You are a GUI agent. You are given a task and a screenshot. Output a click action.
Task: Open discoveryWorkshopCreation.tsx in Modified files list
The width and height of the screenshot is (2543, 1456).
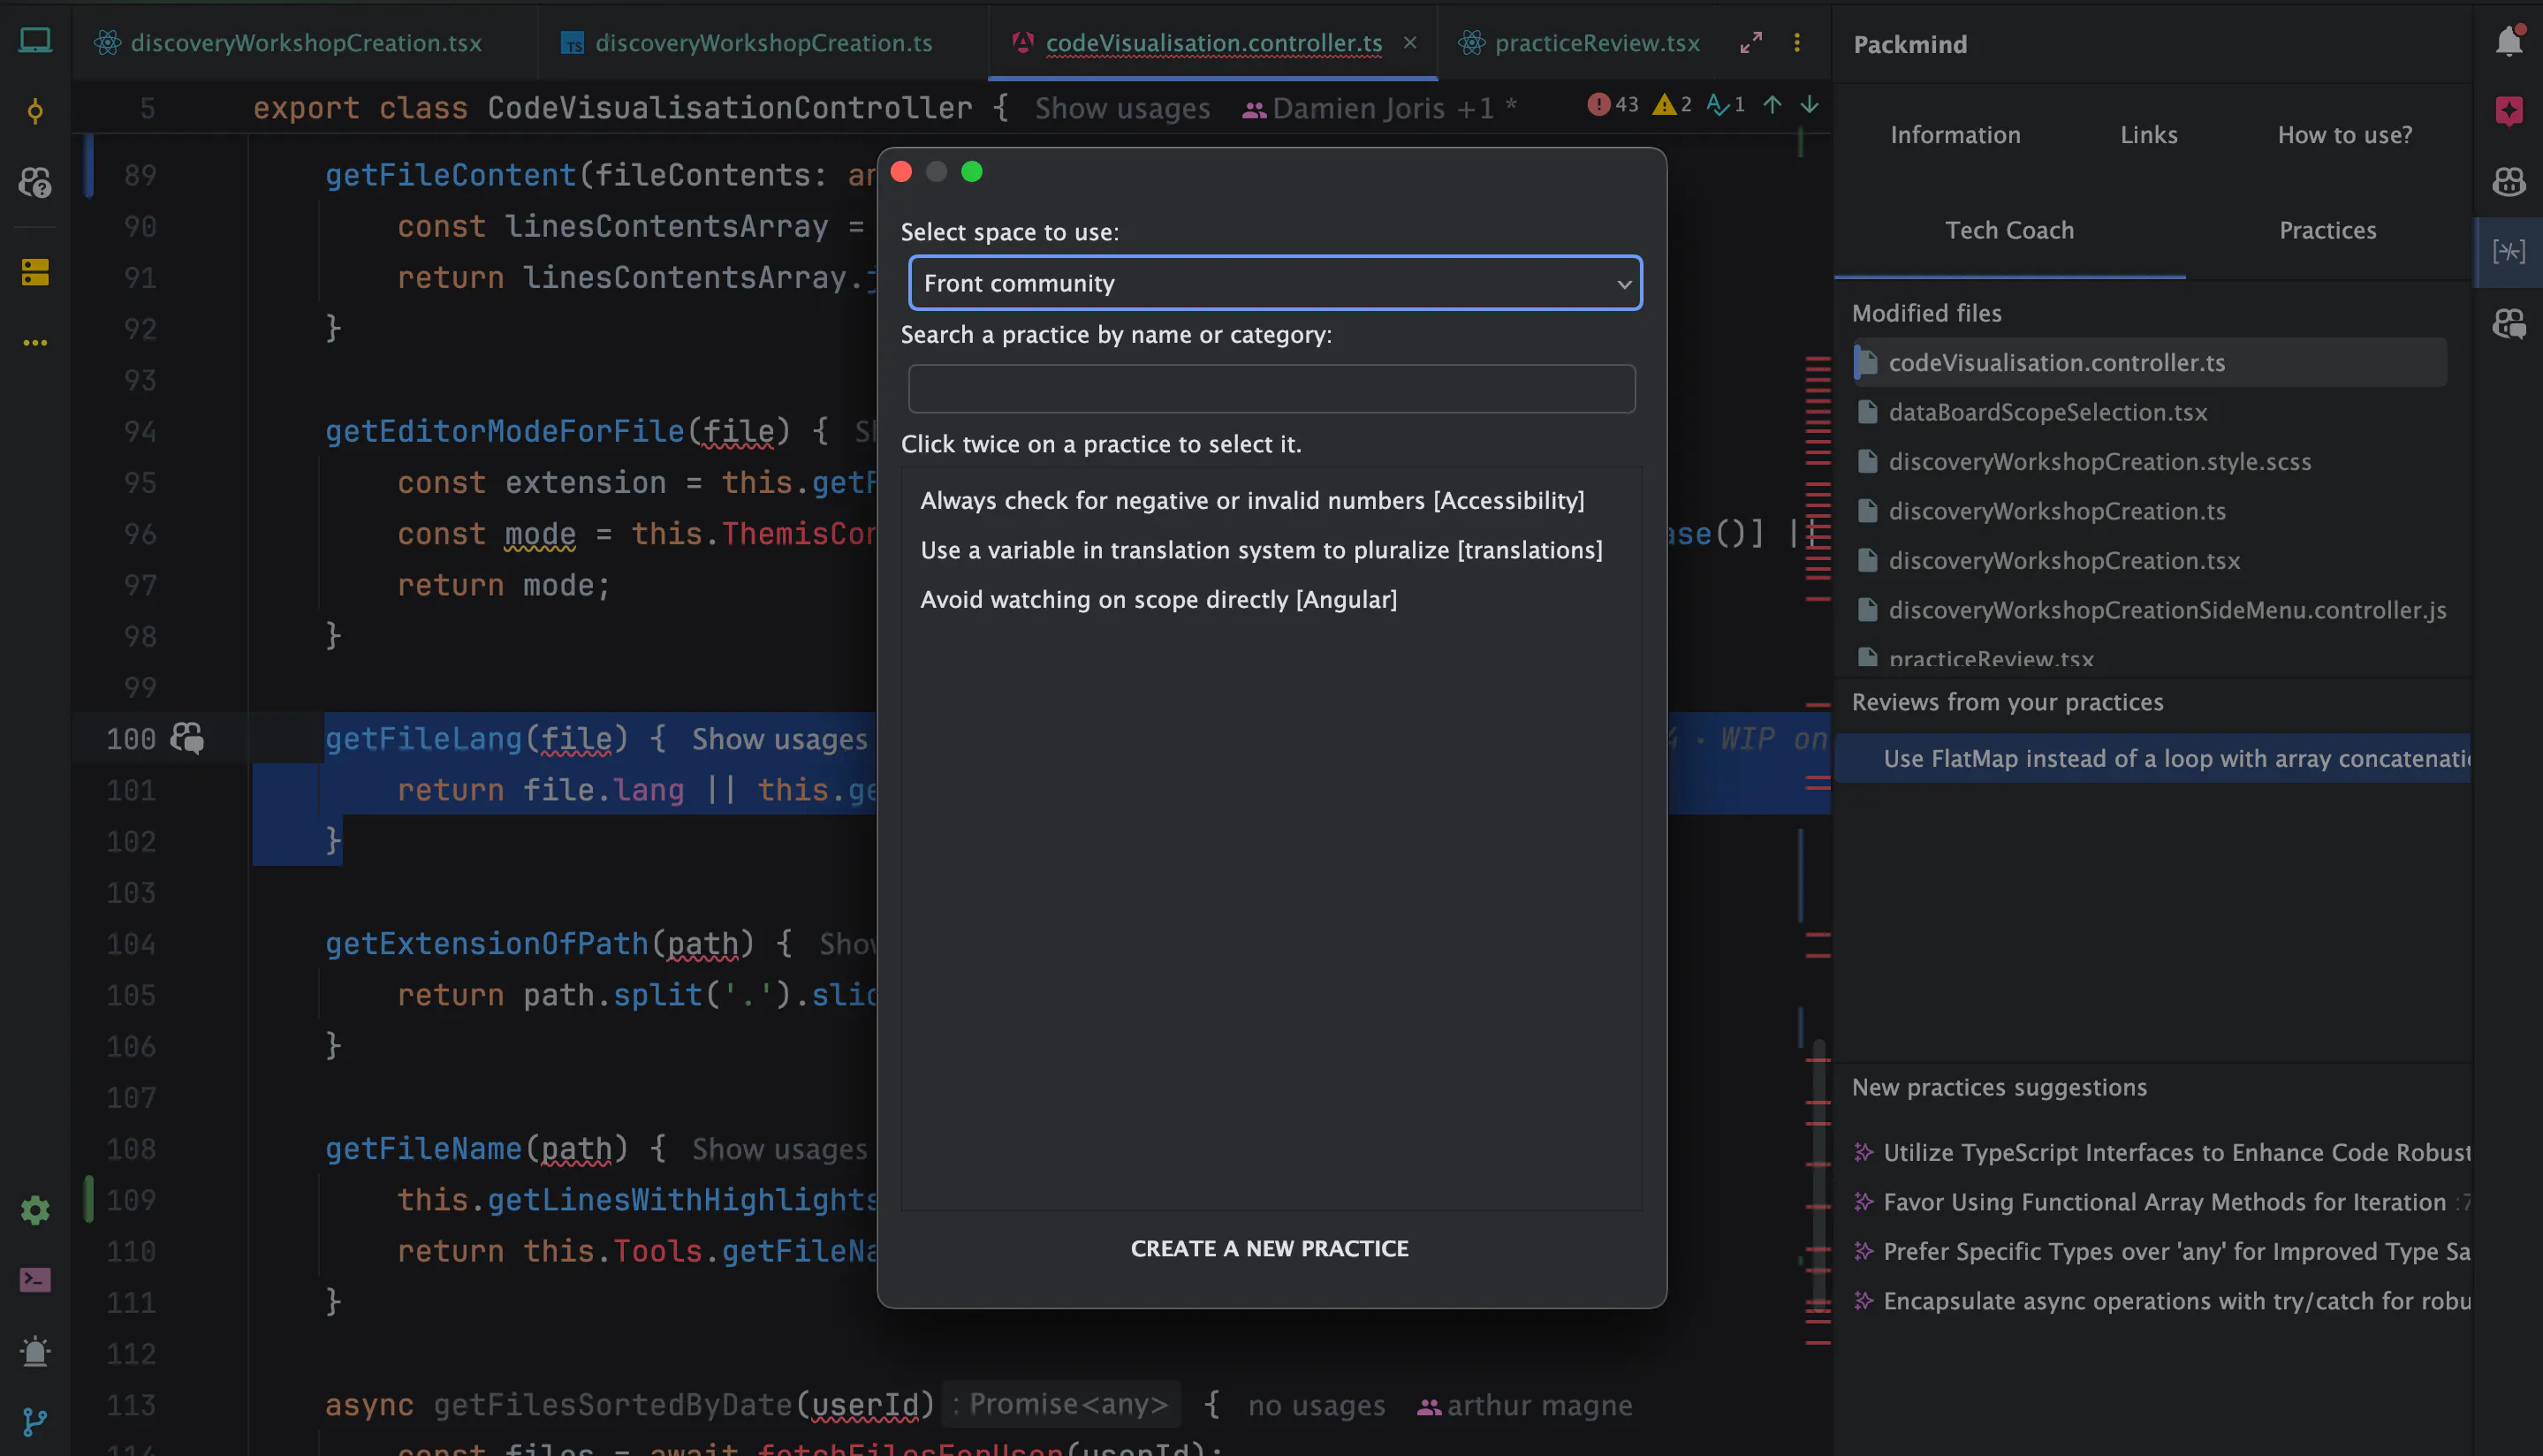[x=2149, y=560]
